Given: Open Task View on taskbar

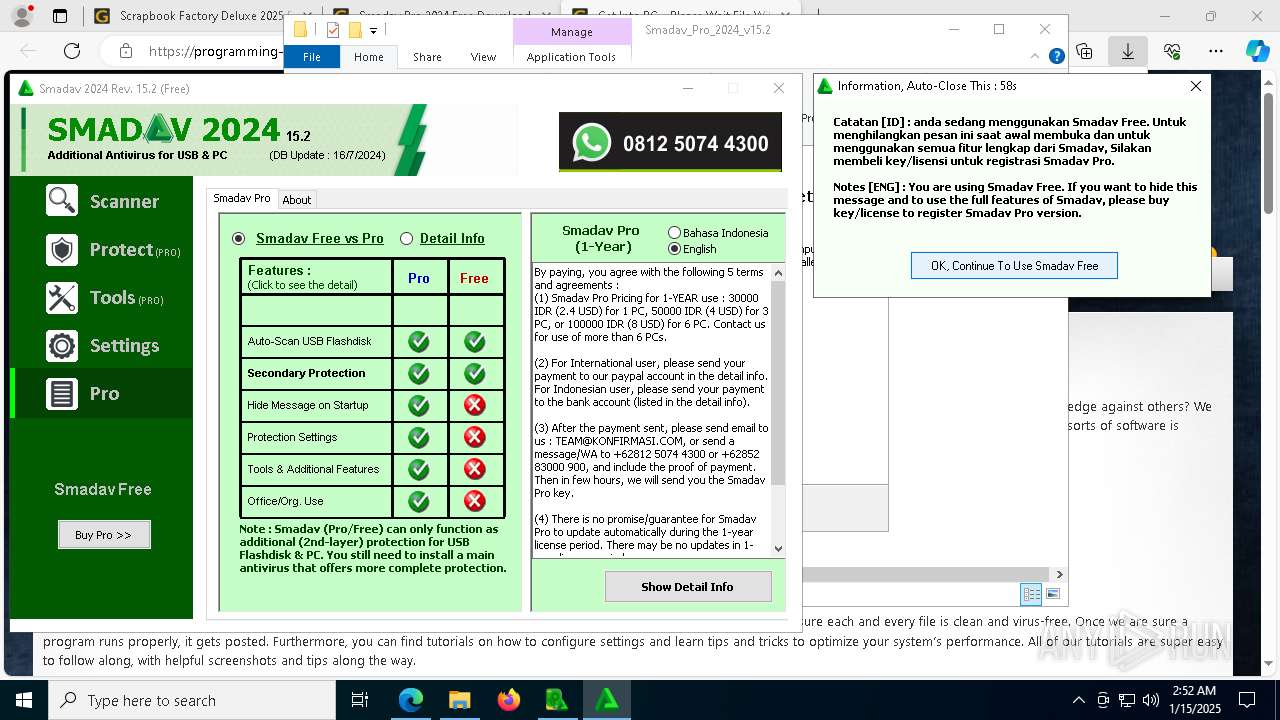Looking at the screenshot, I should click(x=360, y=700).
